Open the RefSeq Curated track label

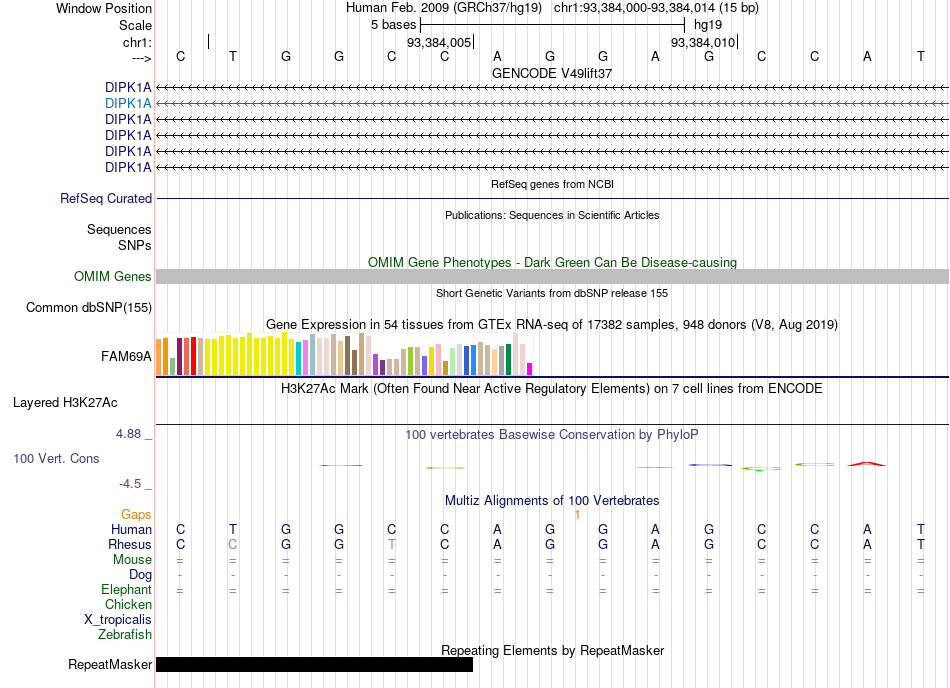coord(106,199)
